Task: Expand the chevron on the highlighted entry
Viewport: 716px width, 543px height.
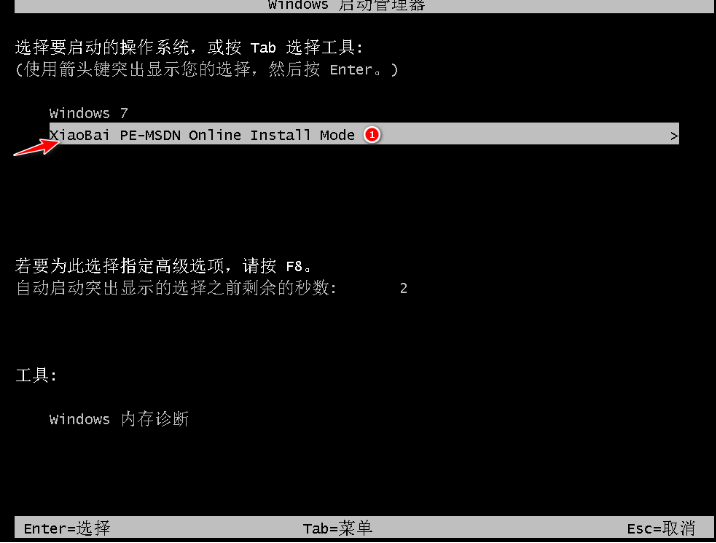Action: coord(674,136)
